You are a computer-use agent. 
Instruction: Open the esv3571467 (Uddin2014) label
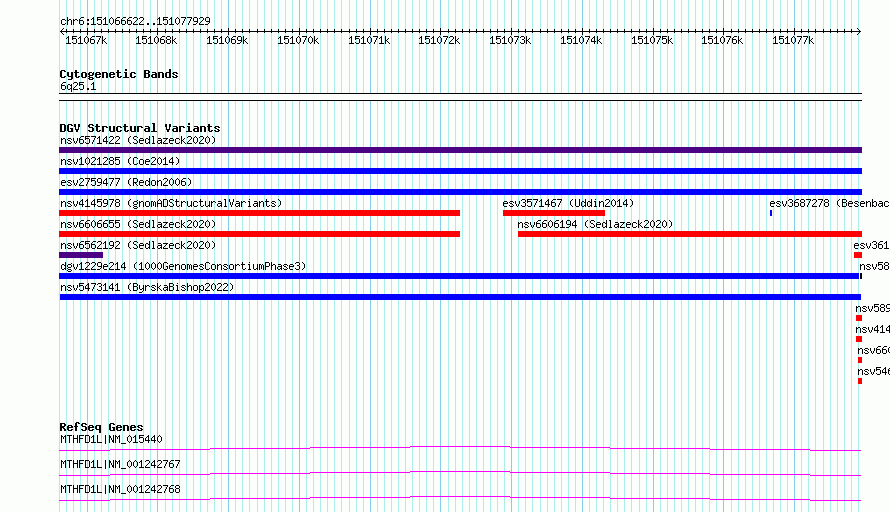click(568, 203)
